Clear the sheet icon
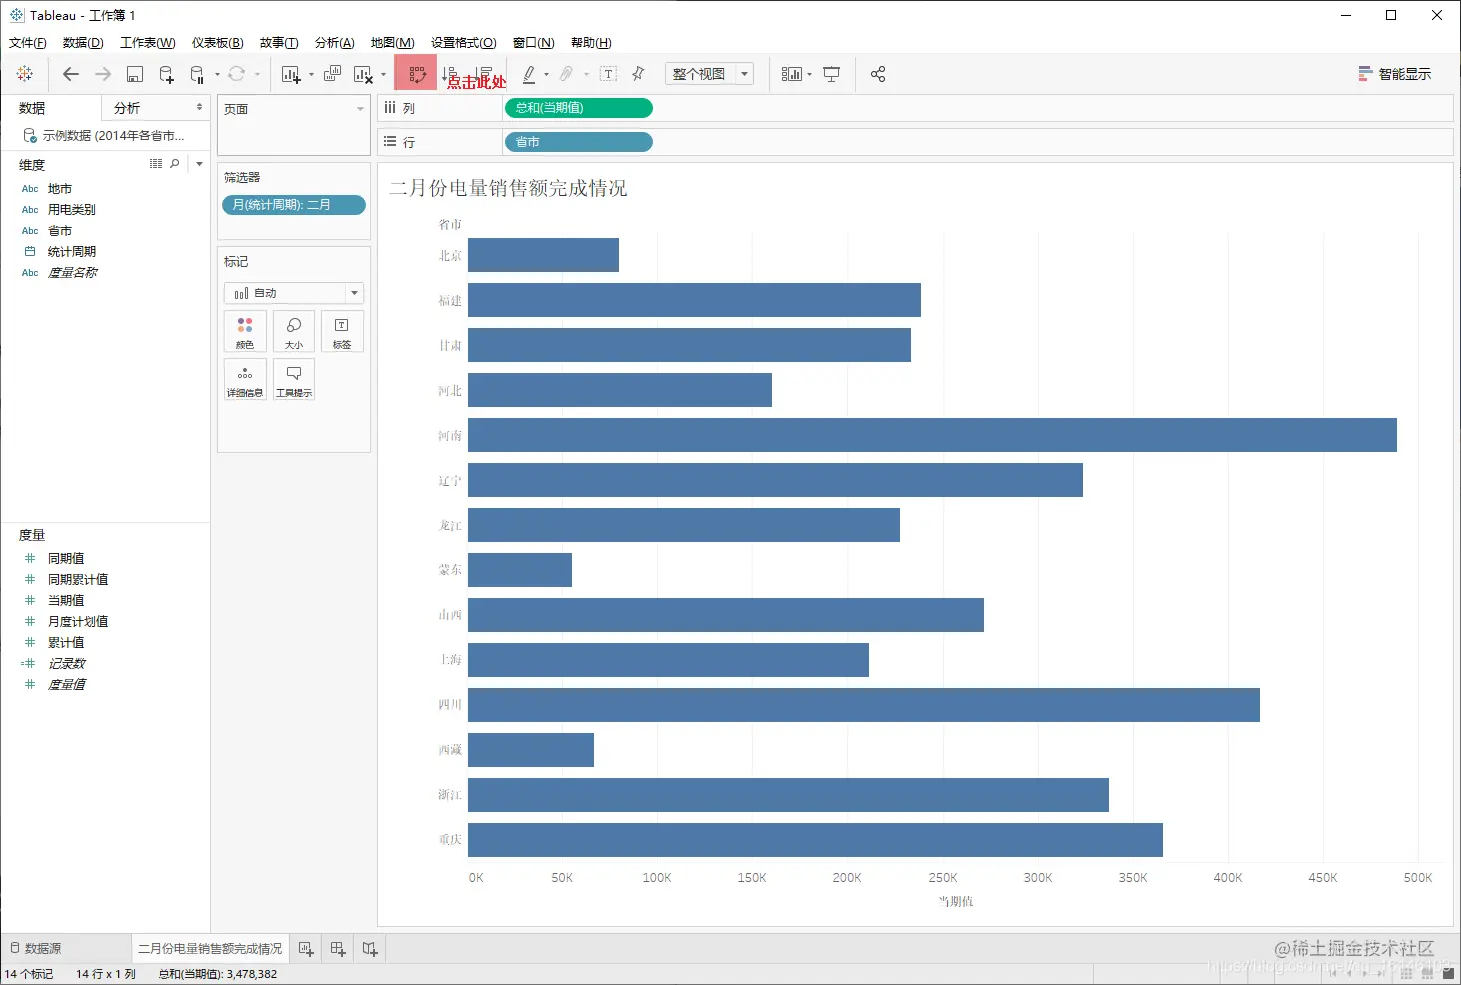The height and width of the screenshot is (985, 1461). pos(363,74)
